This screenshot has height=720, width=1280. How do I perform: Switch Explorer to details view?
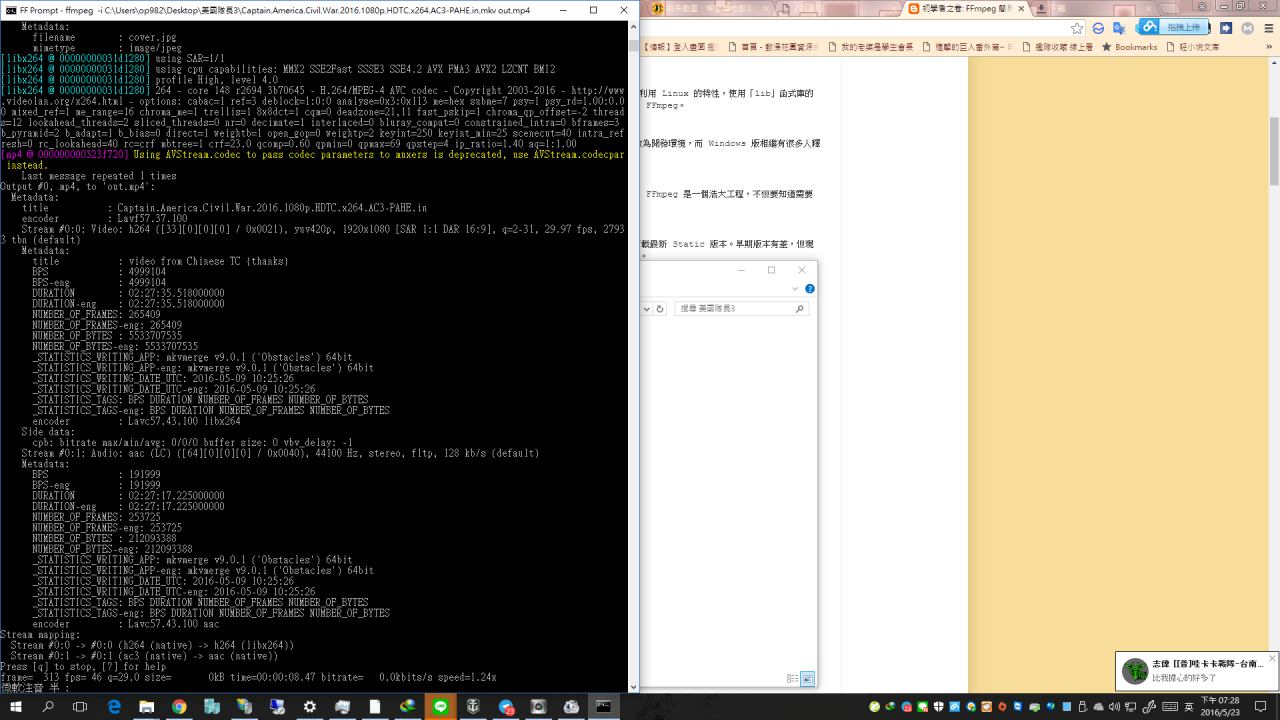tap(793, 679)
